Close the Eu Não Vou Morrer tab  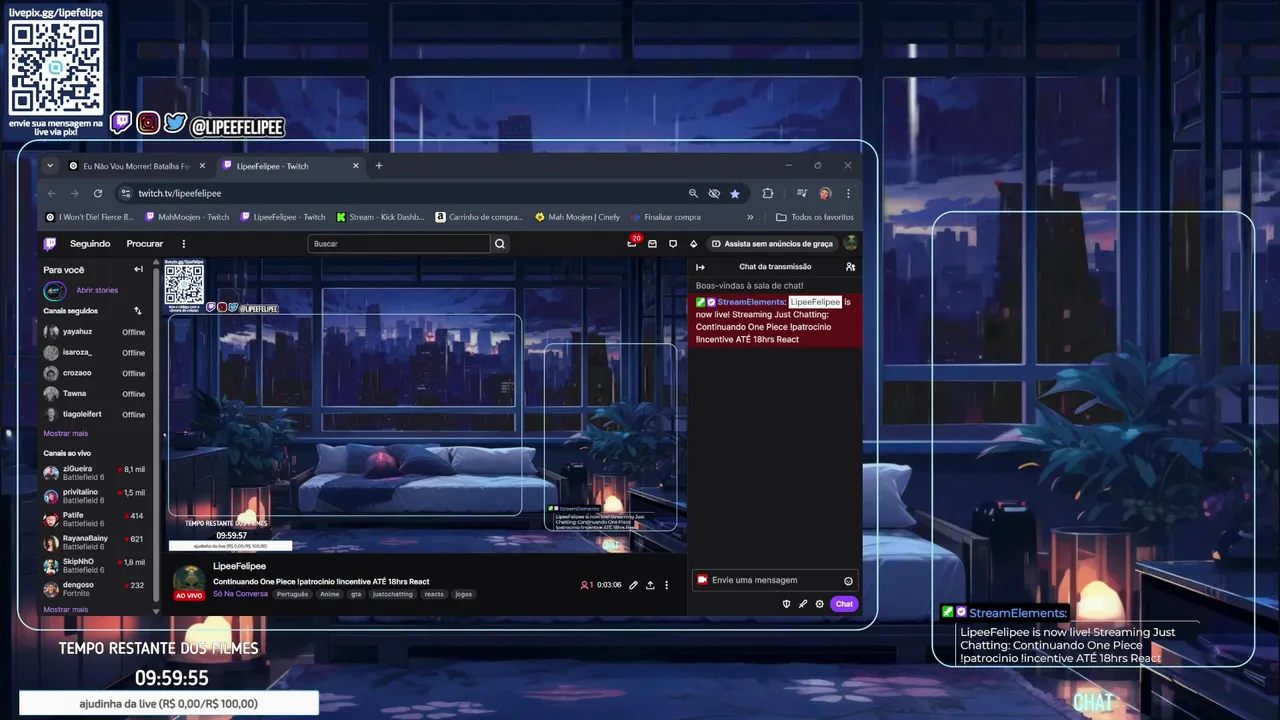(x=202, y=166)
